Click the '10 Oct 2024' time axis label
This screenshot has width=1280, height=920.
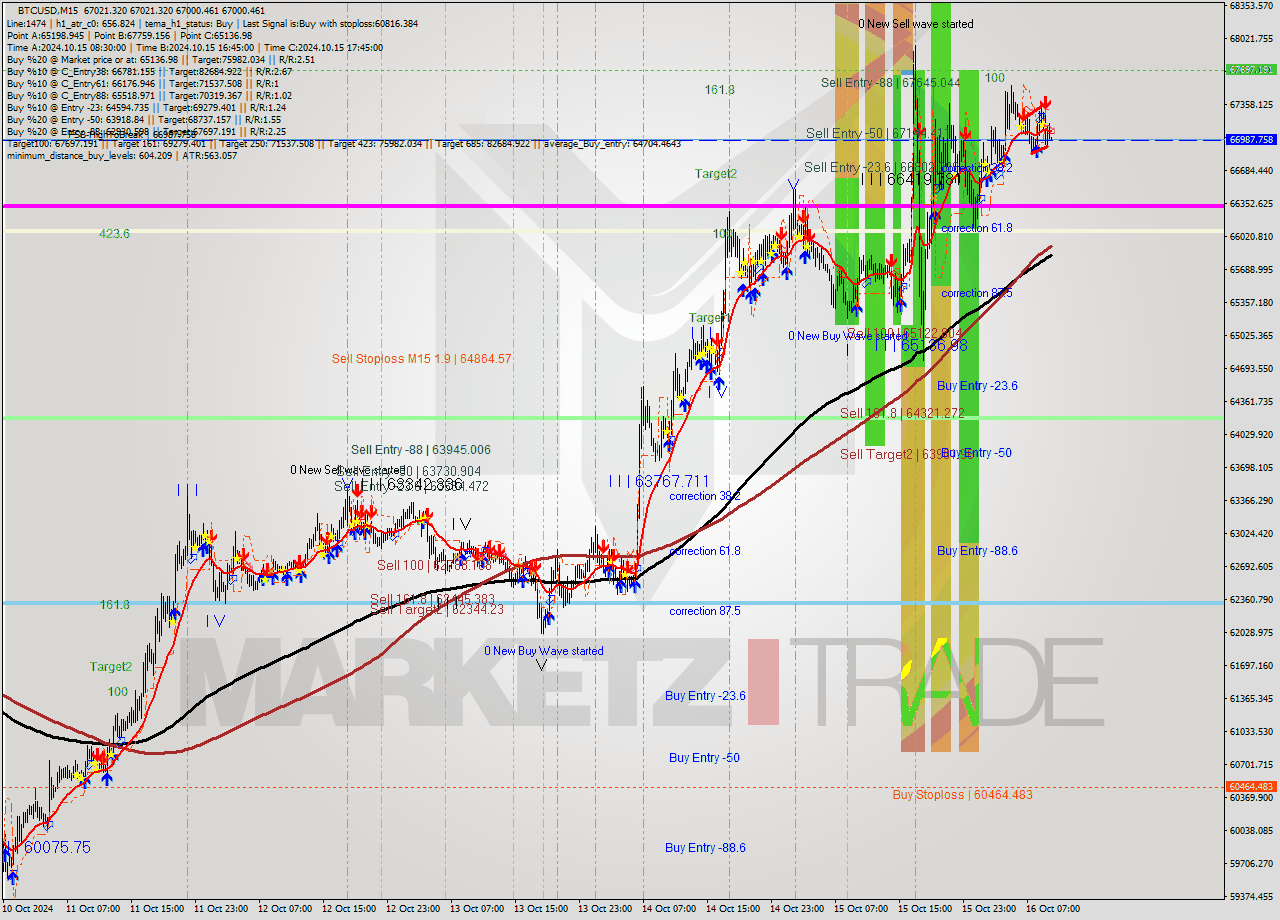click(x=29, y=910)
